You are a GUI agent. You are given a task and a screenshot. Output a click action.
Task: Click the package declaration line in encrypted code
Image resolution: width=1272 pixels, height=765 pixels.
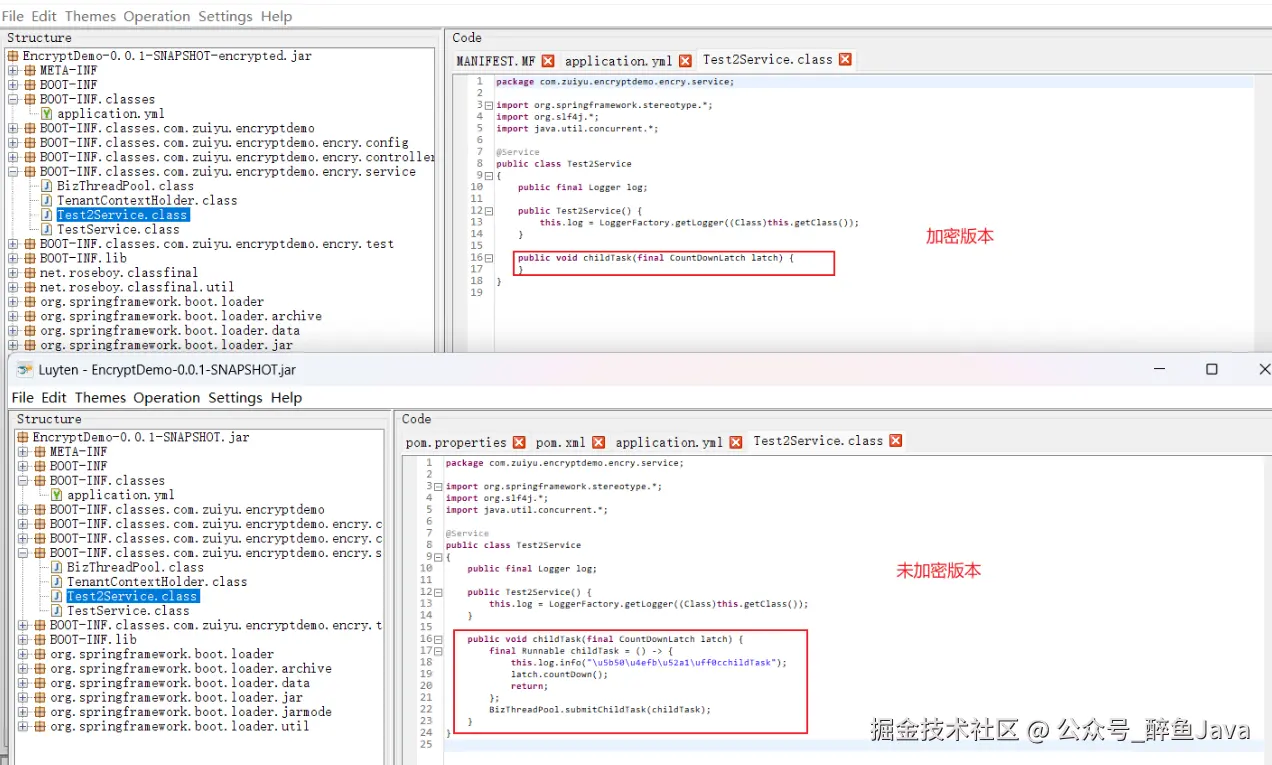(615, 82)
